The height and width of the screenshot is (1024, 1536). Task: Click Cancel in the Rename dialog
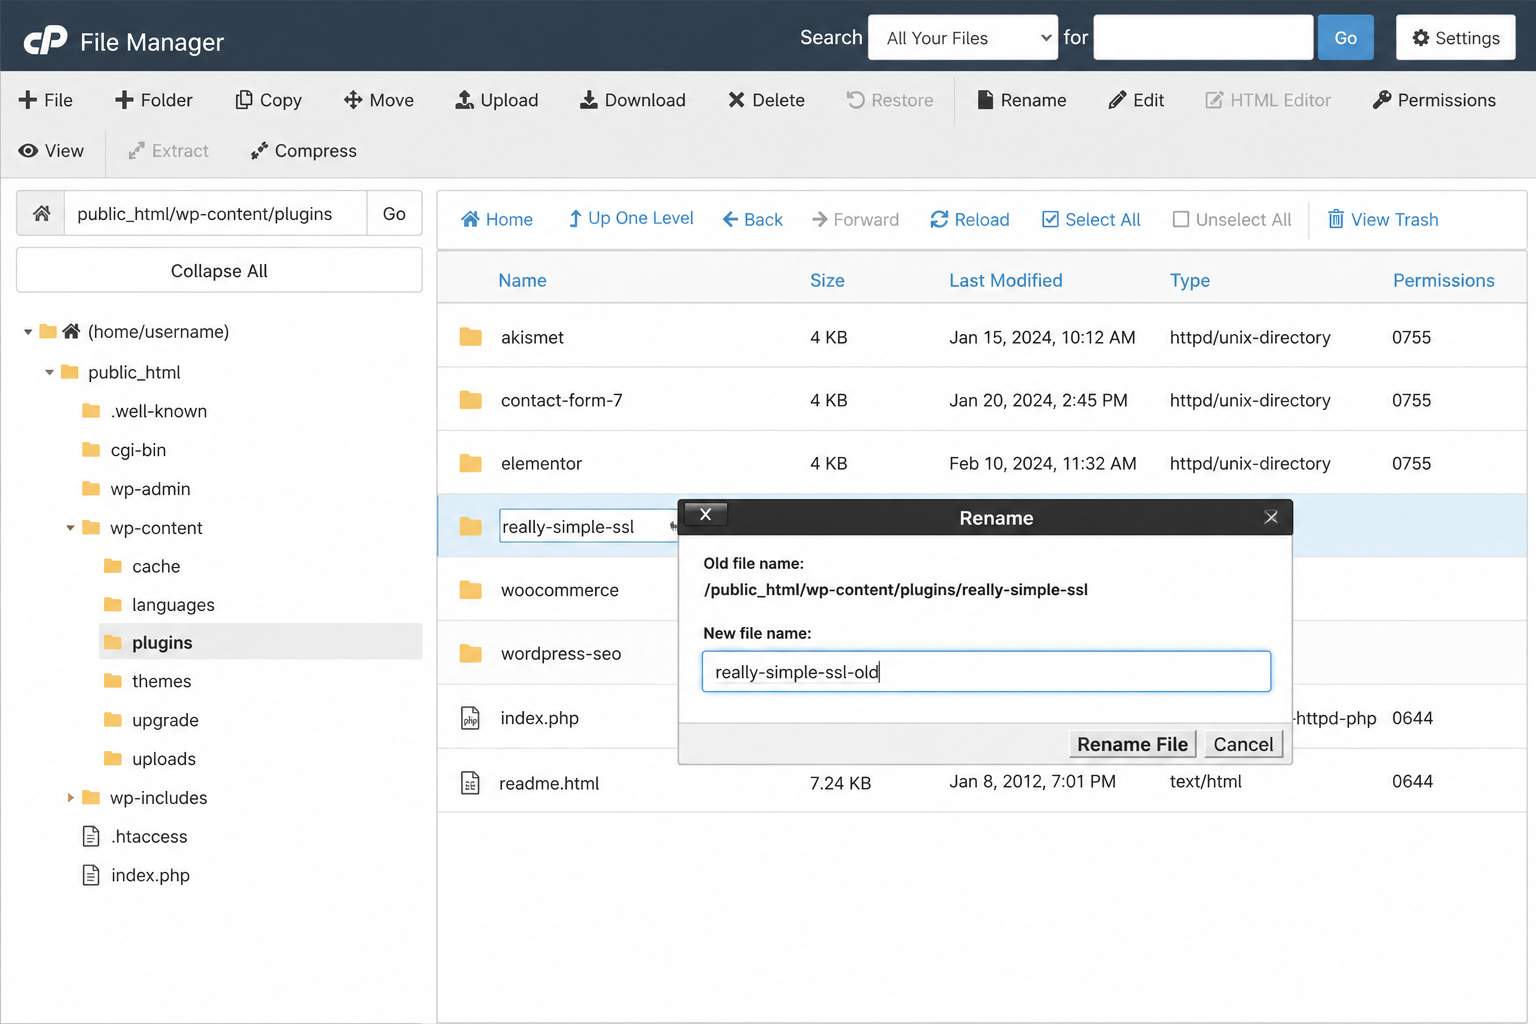click(1243, 744)
